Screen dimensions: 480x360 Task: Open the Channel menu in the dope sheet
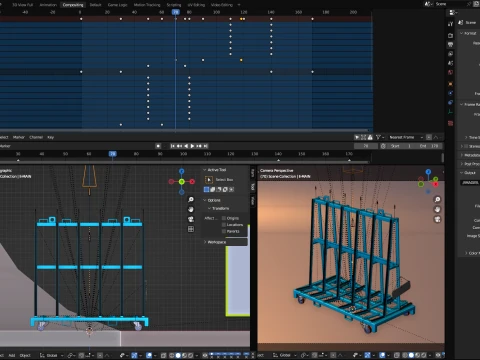pyautogui.click(x=36, y=137)
